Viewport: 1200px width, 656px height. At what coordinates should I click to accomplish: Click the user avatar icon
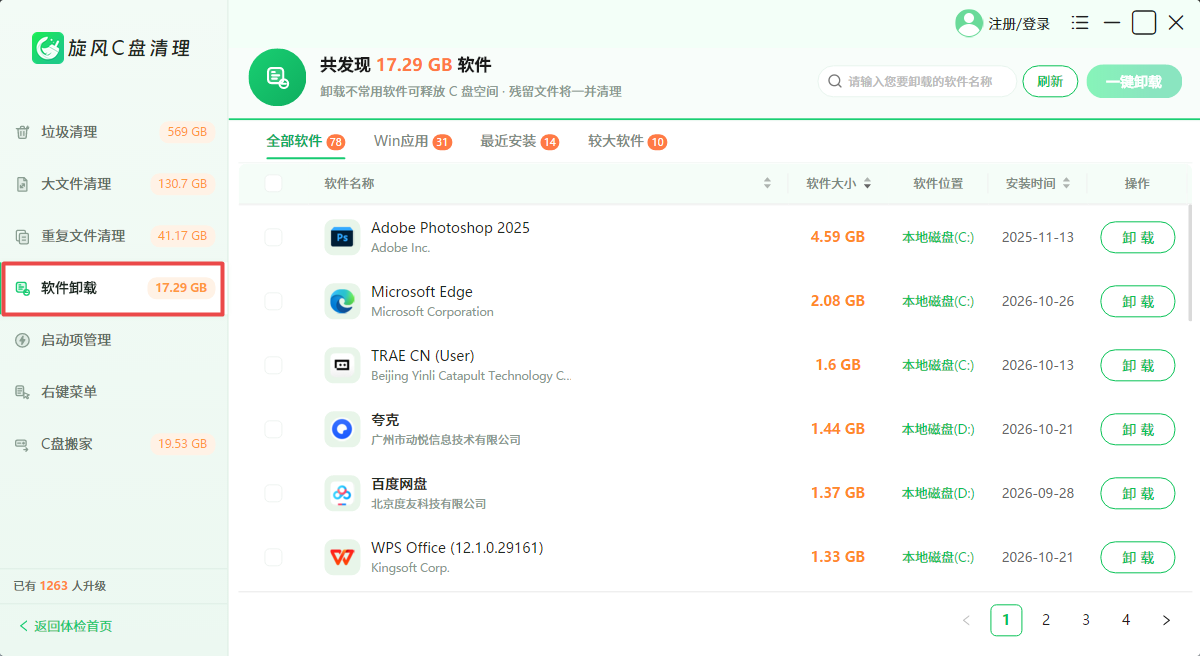(969, 23)
